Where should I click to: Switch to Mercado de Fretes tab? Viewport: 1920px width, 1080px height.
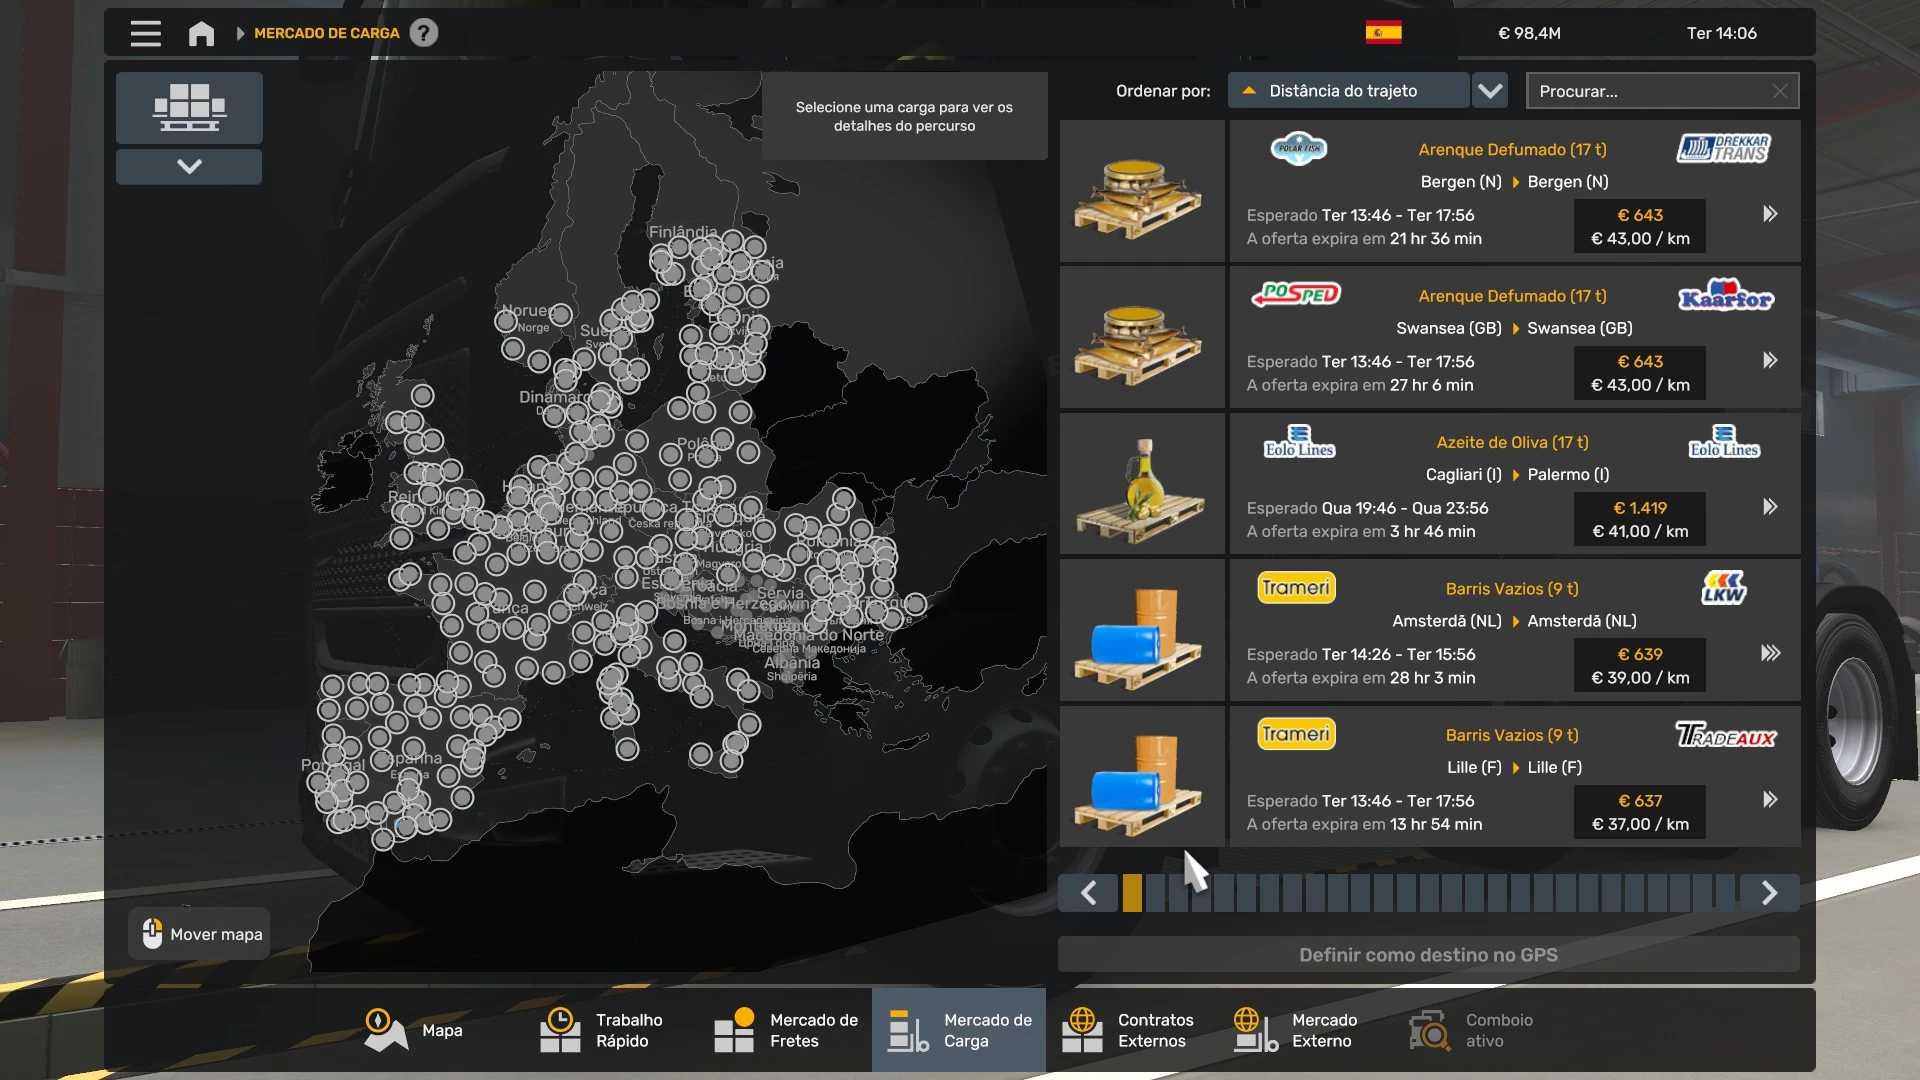tap(786, 1030)
